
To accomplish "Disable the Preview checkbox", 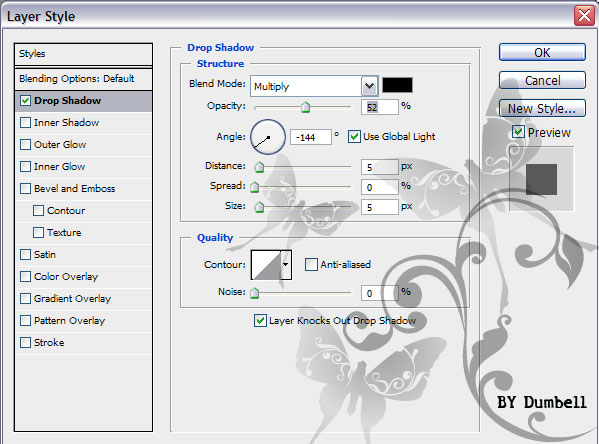I will (x=518, y=132).
